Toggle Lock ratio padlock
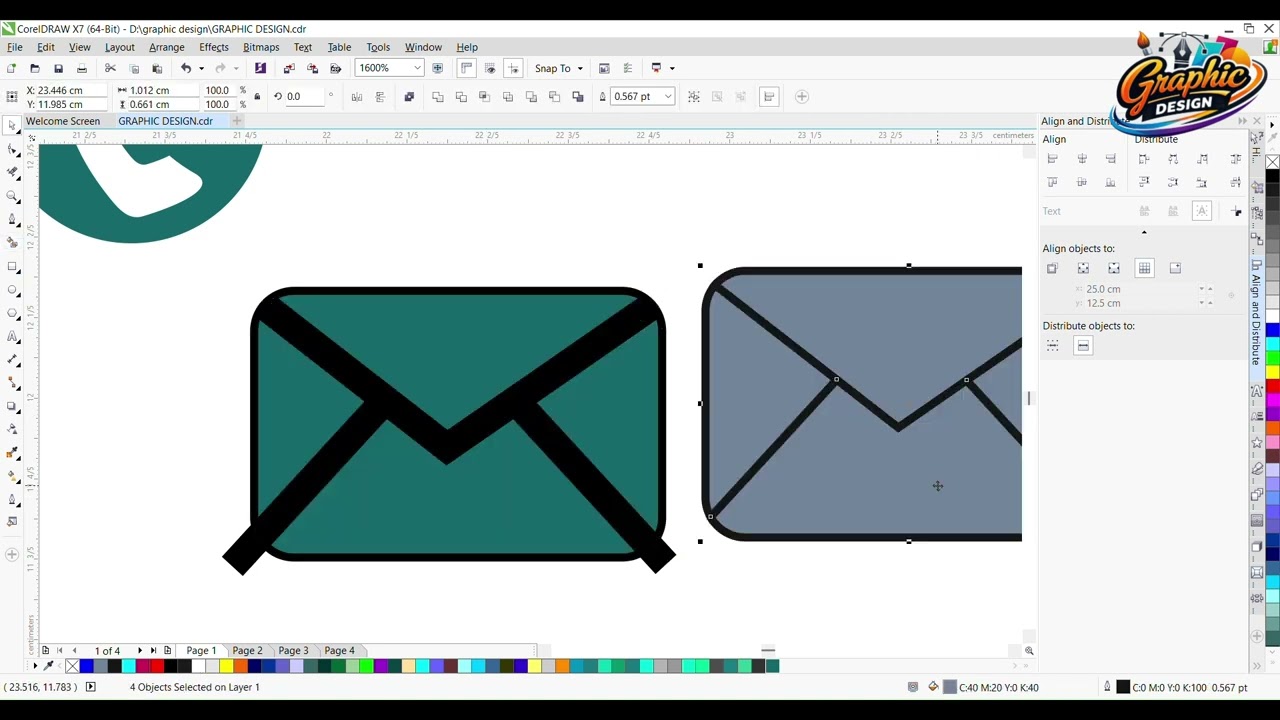Image resolution: width=1280 pixels, height=720 pixels. [257, 97]
